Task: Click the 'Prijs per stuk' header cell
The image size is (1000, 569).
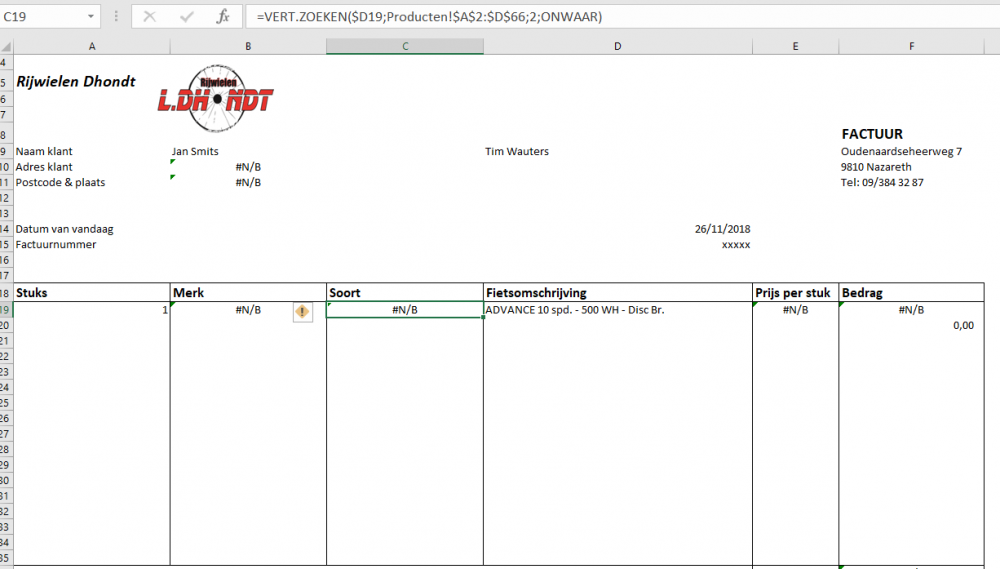Action: [x=795, y=293]
